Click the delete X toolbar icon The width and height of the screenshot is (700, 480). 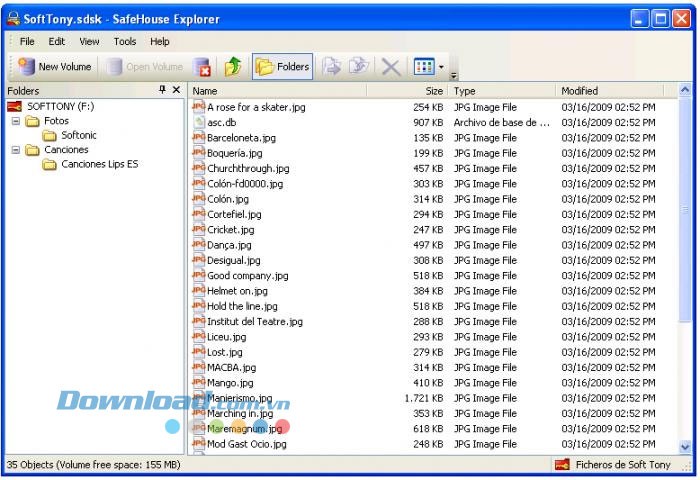tap(390, 67)
